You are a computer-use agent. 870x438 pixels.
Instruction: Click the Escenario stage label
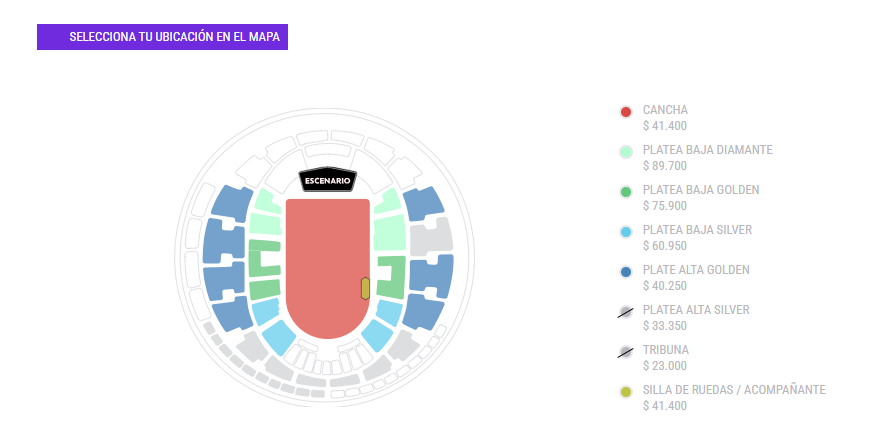(x=327, y=181)
